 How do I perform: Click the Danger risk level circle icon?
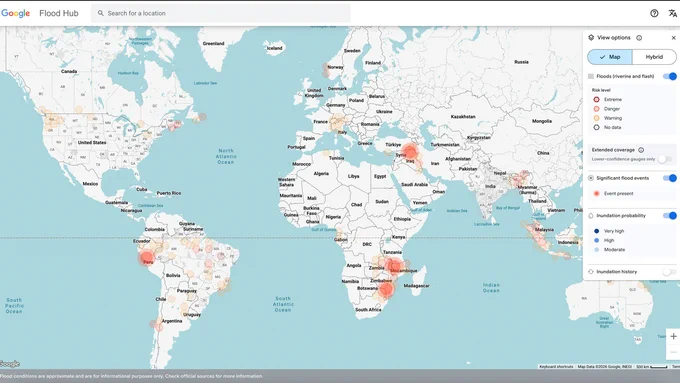(x=596, y=109)
